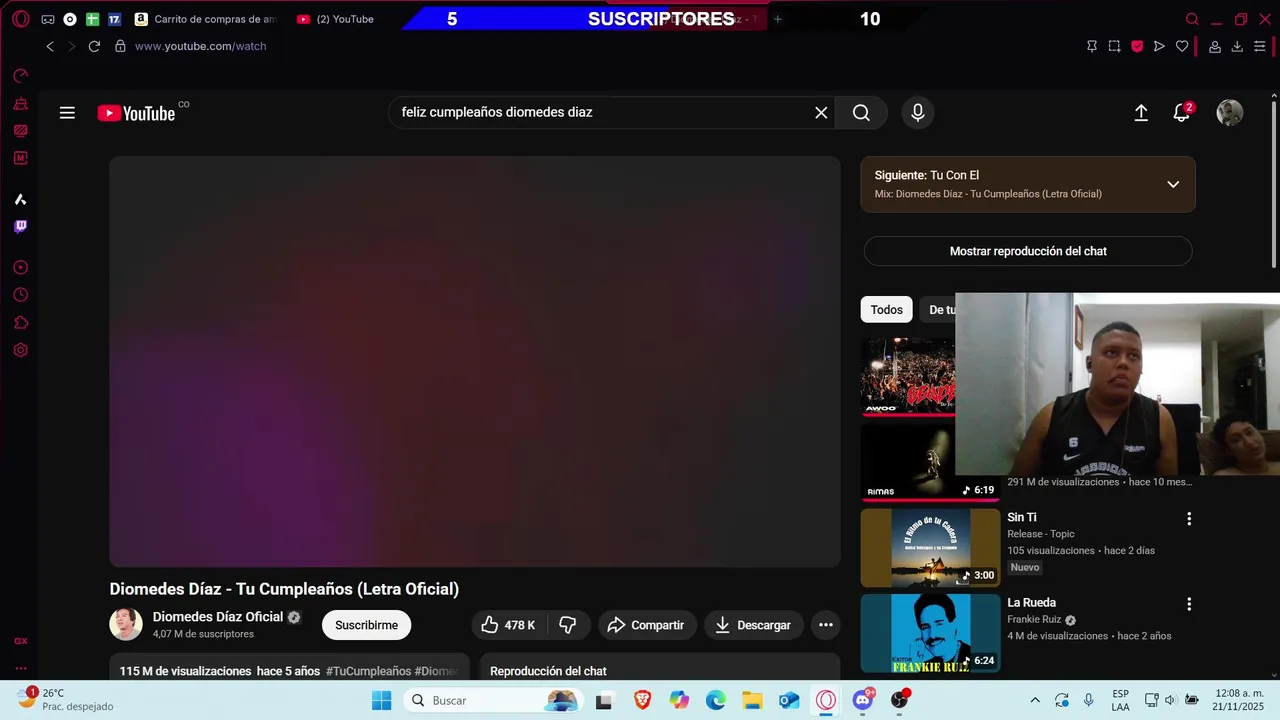Clear the YouTube search text
This screenshot has height=720, width=1280.
pyautogui.click(x=821, y=113)
